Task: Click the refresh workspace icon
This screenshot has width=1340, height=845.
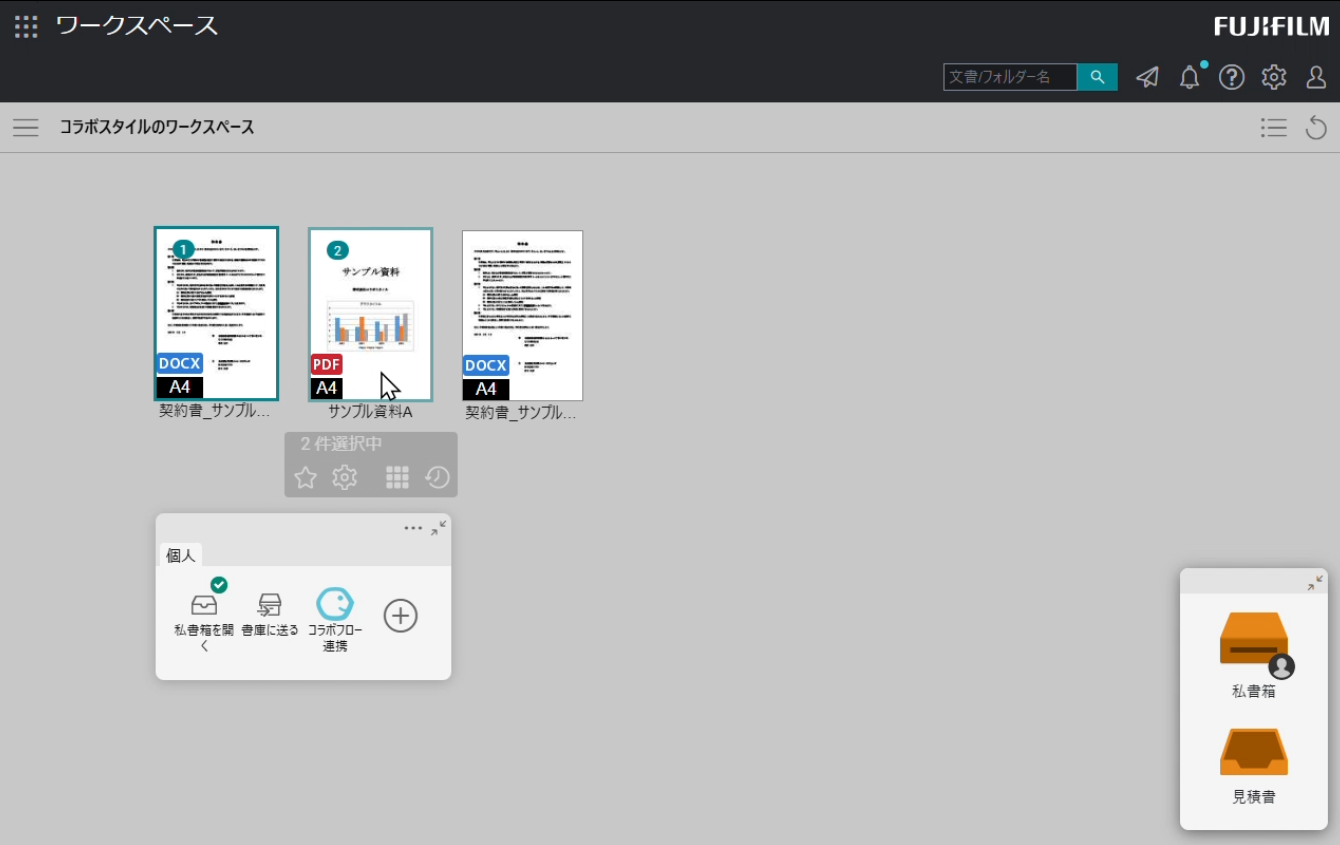Action: [1316, 128]
